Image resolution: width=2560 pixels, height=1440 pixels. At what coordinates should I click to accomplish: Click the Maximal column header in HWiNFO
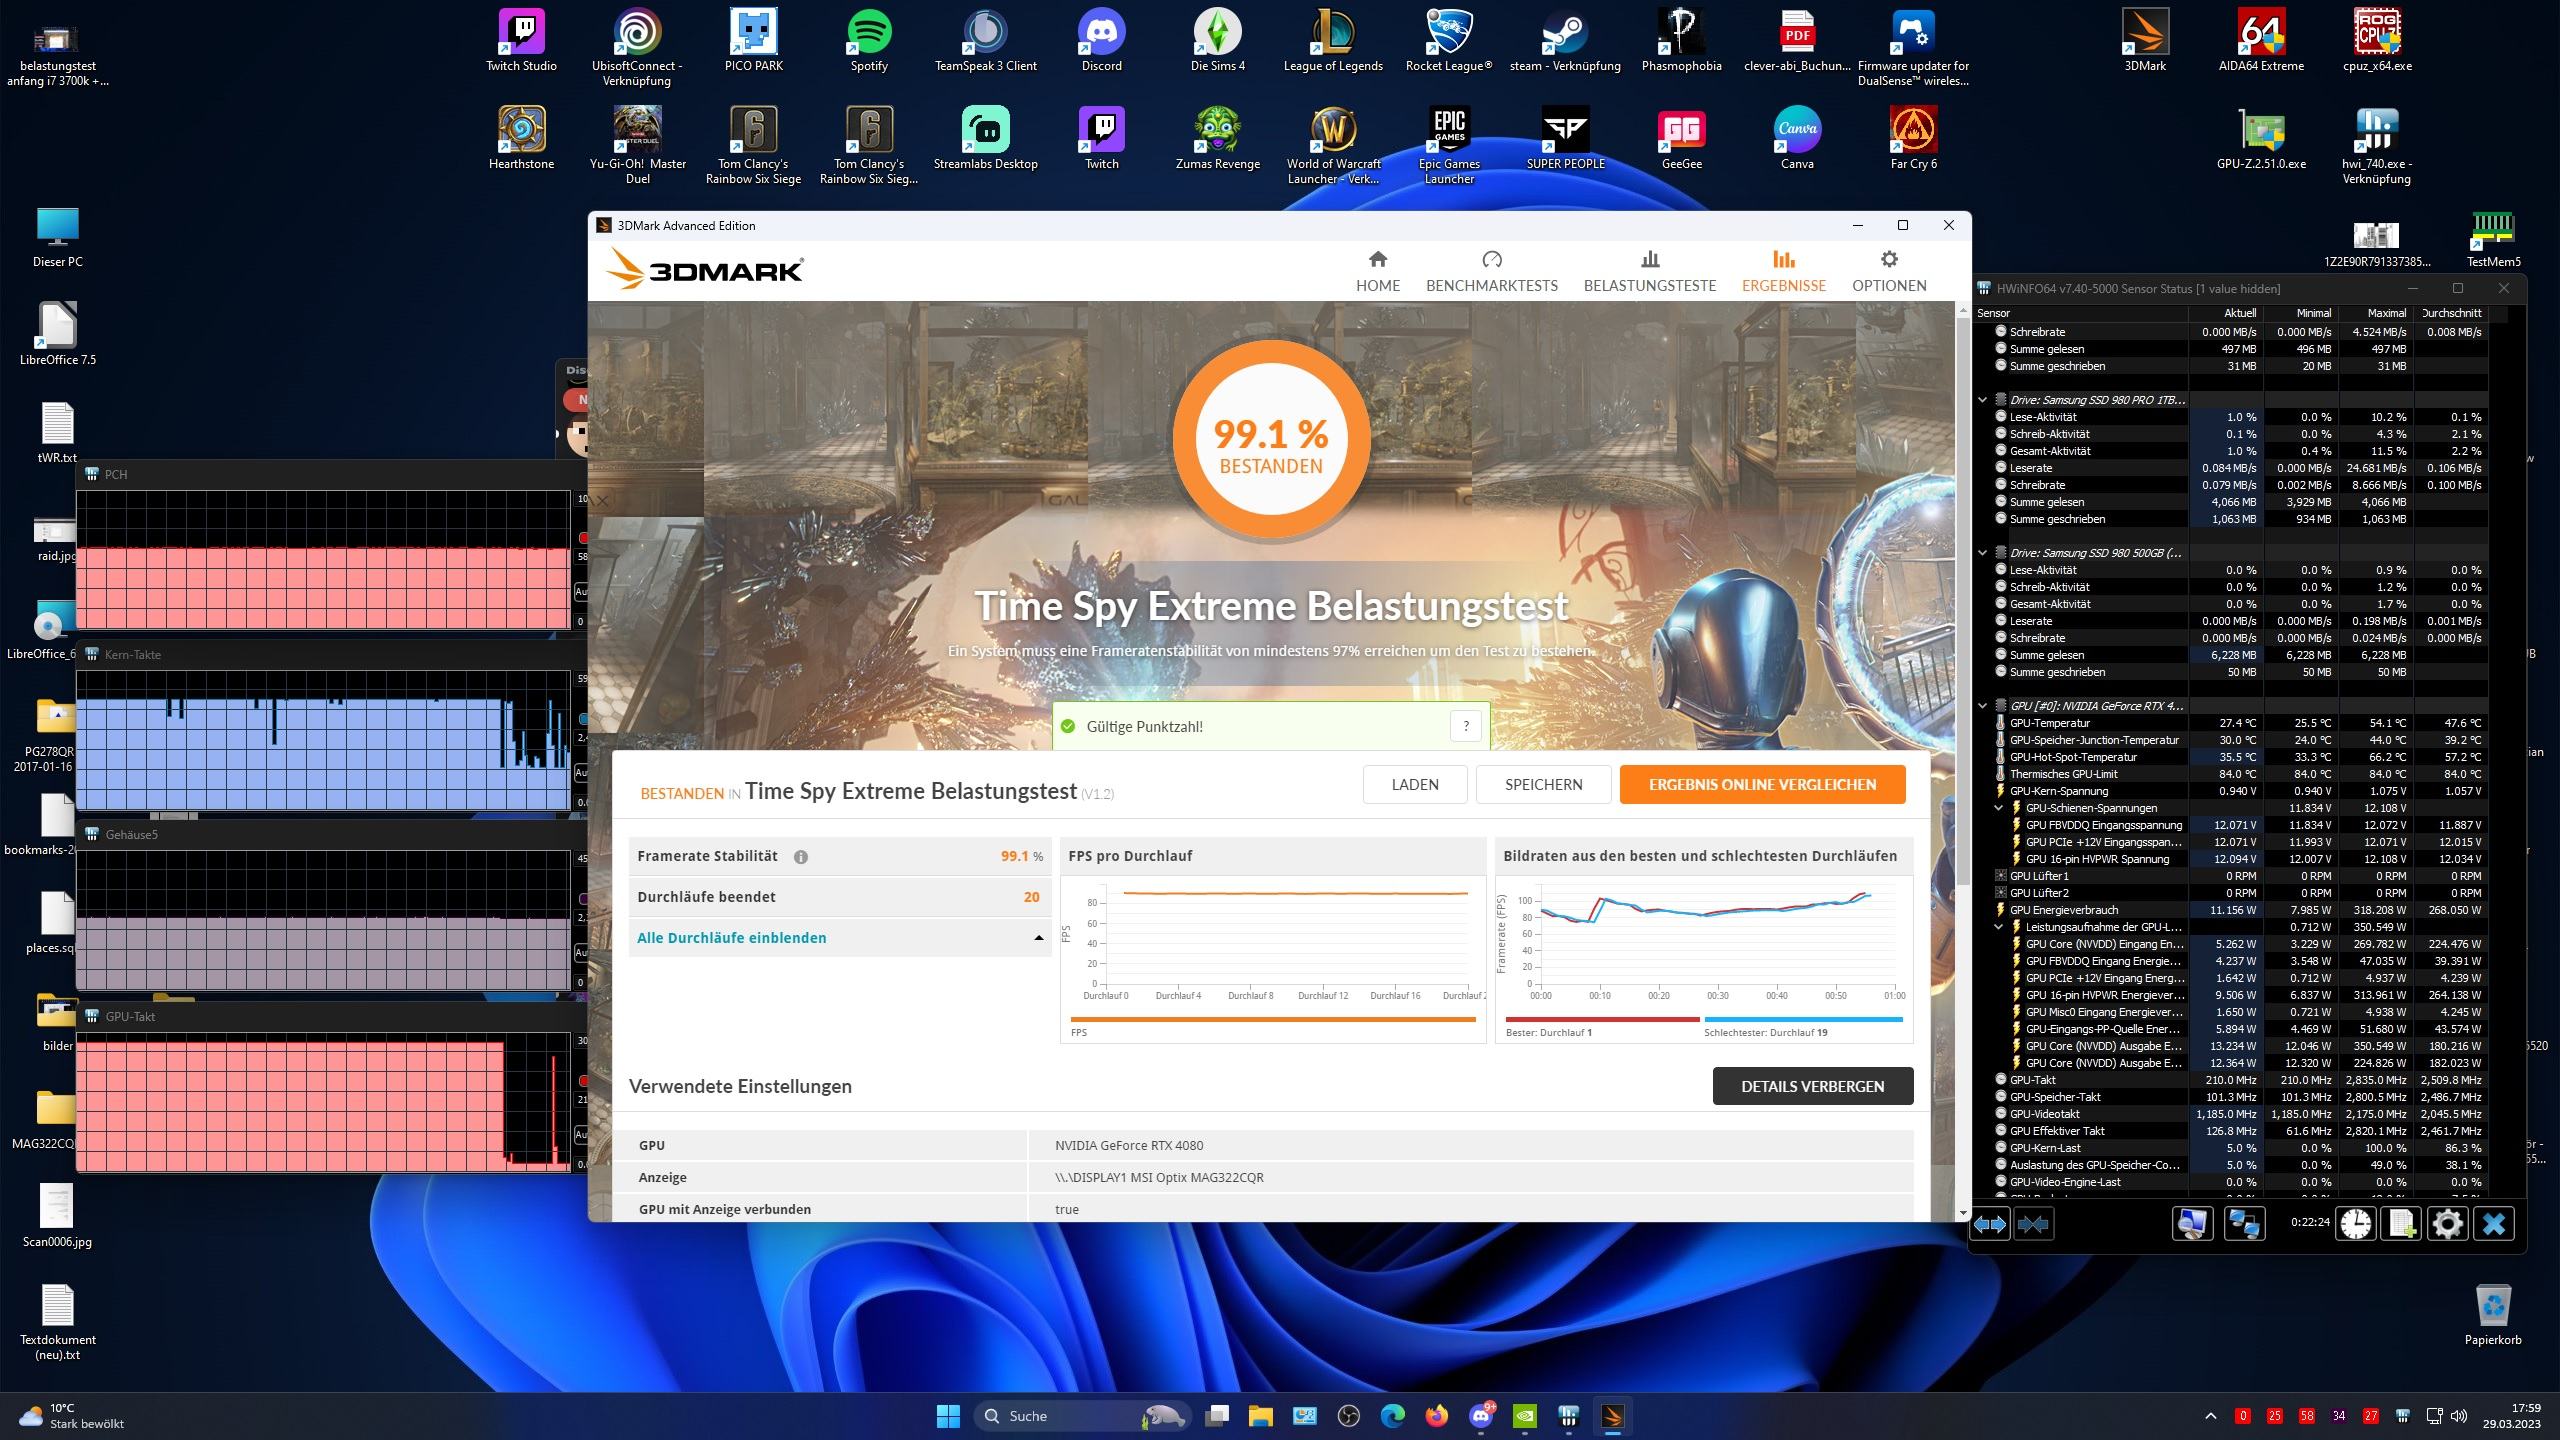(2377, 313)
